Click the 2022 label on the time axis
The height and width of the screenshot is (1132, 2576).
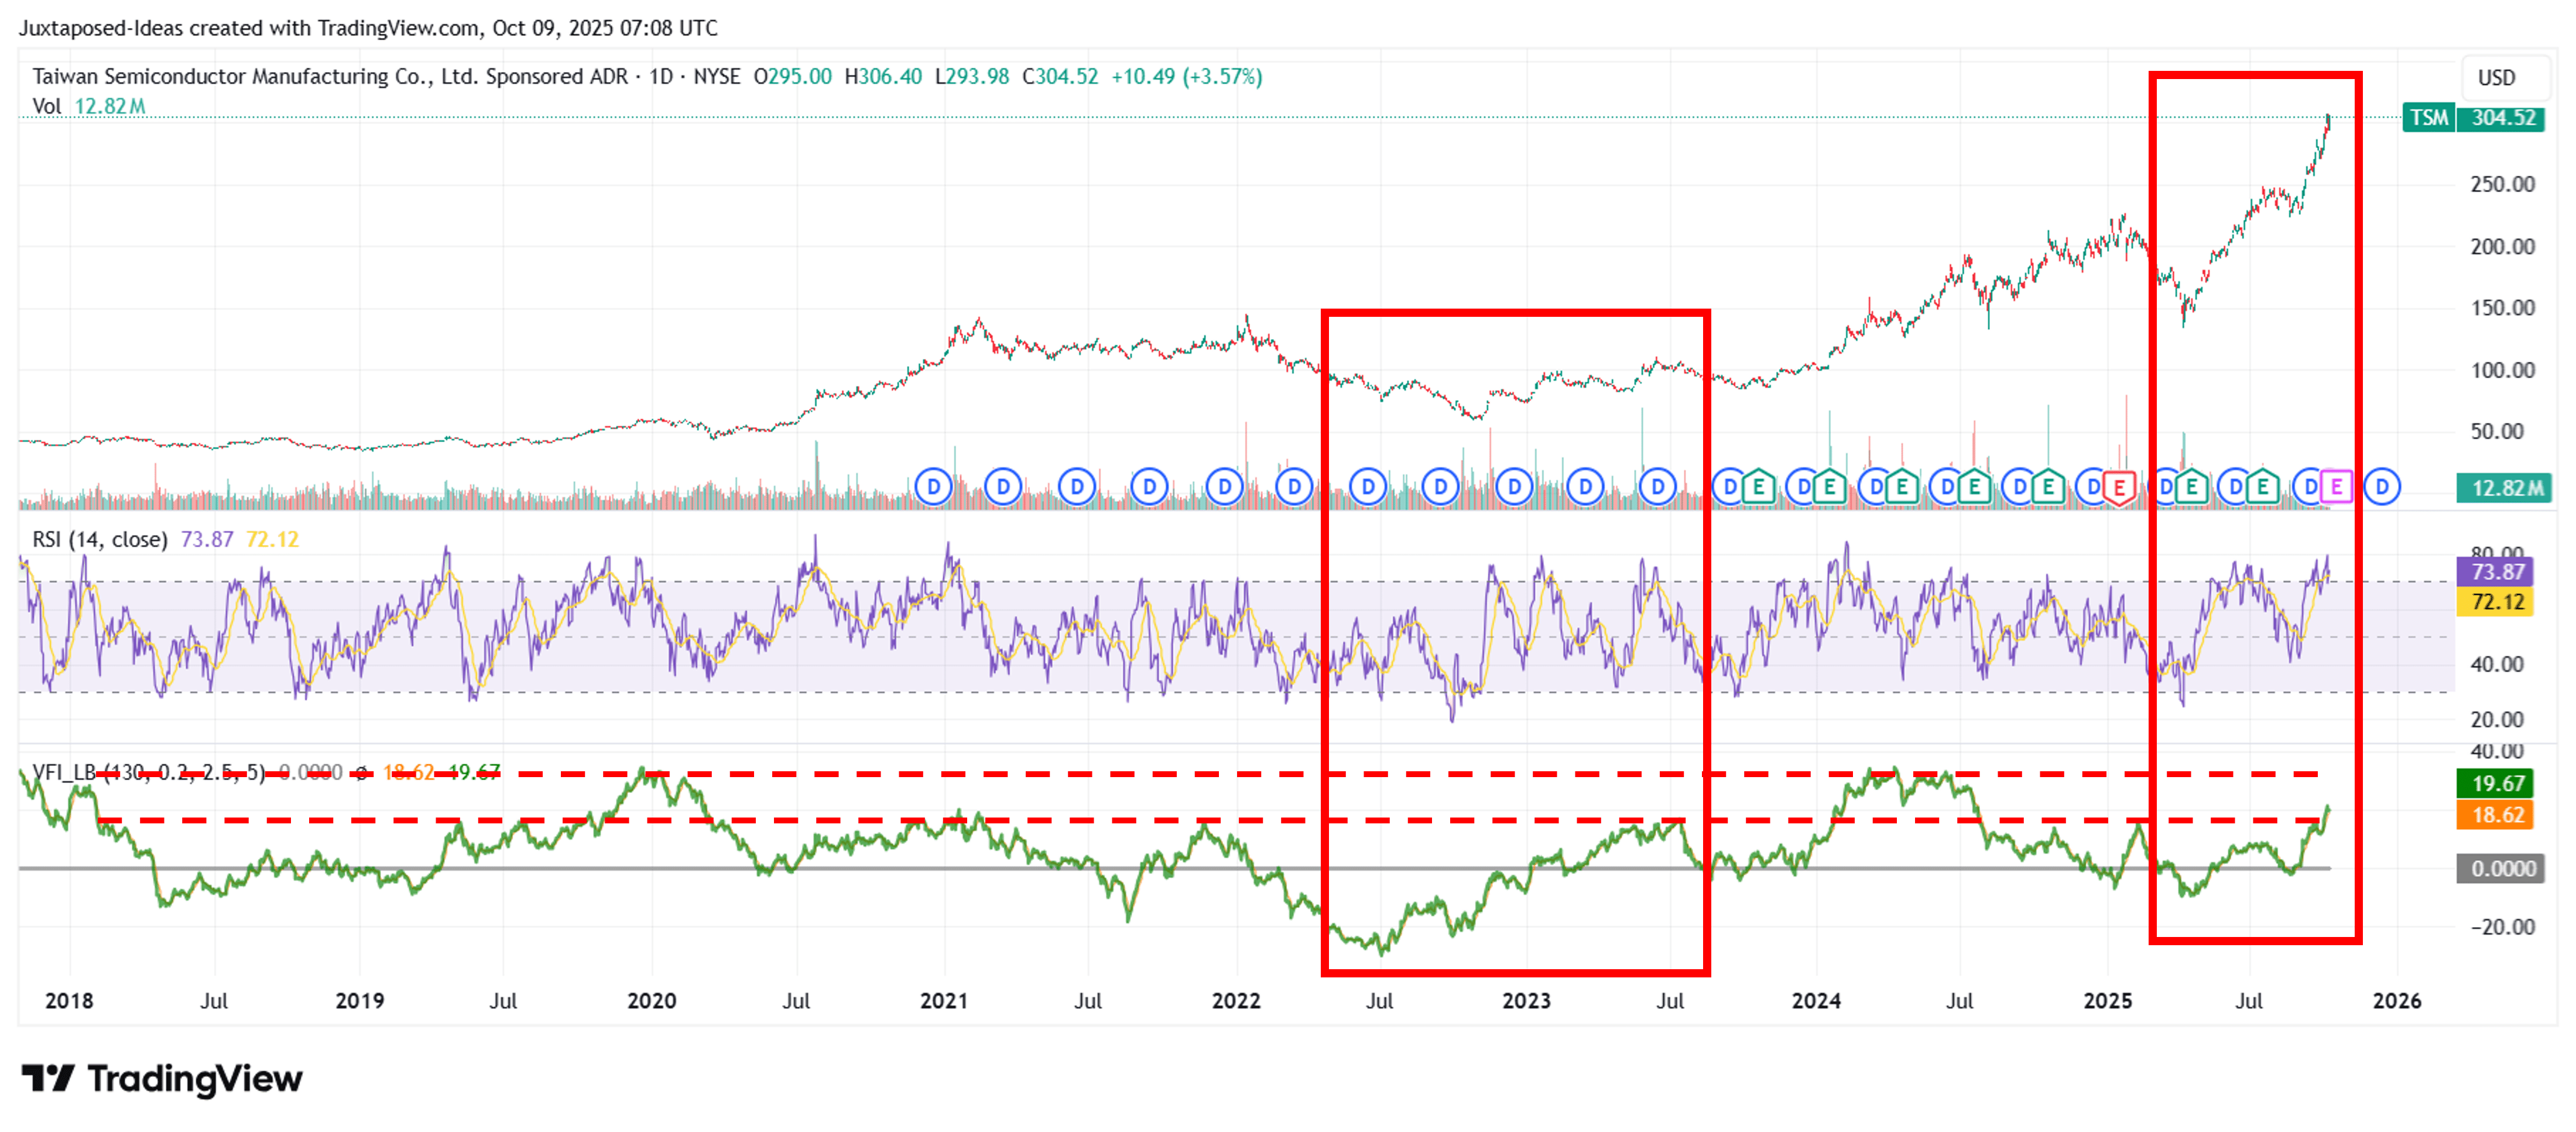1236,1000
